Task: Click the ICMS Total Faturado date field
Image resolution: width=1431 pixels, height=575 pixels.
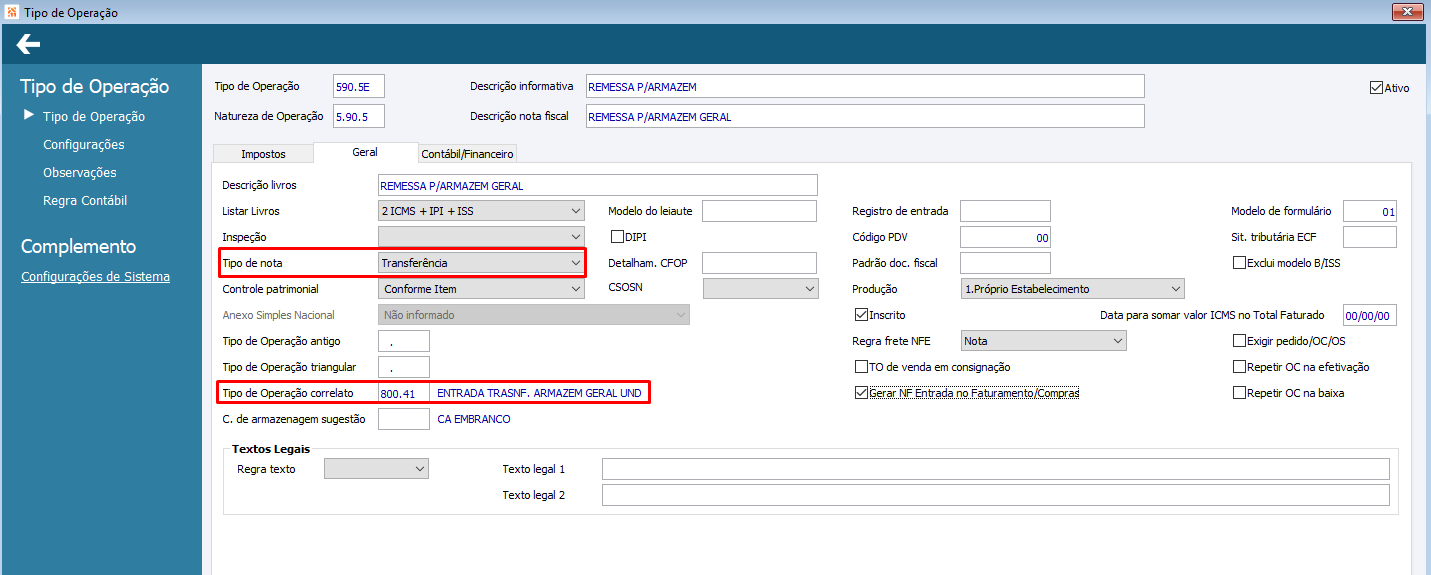Action: (1370, 315)
